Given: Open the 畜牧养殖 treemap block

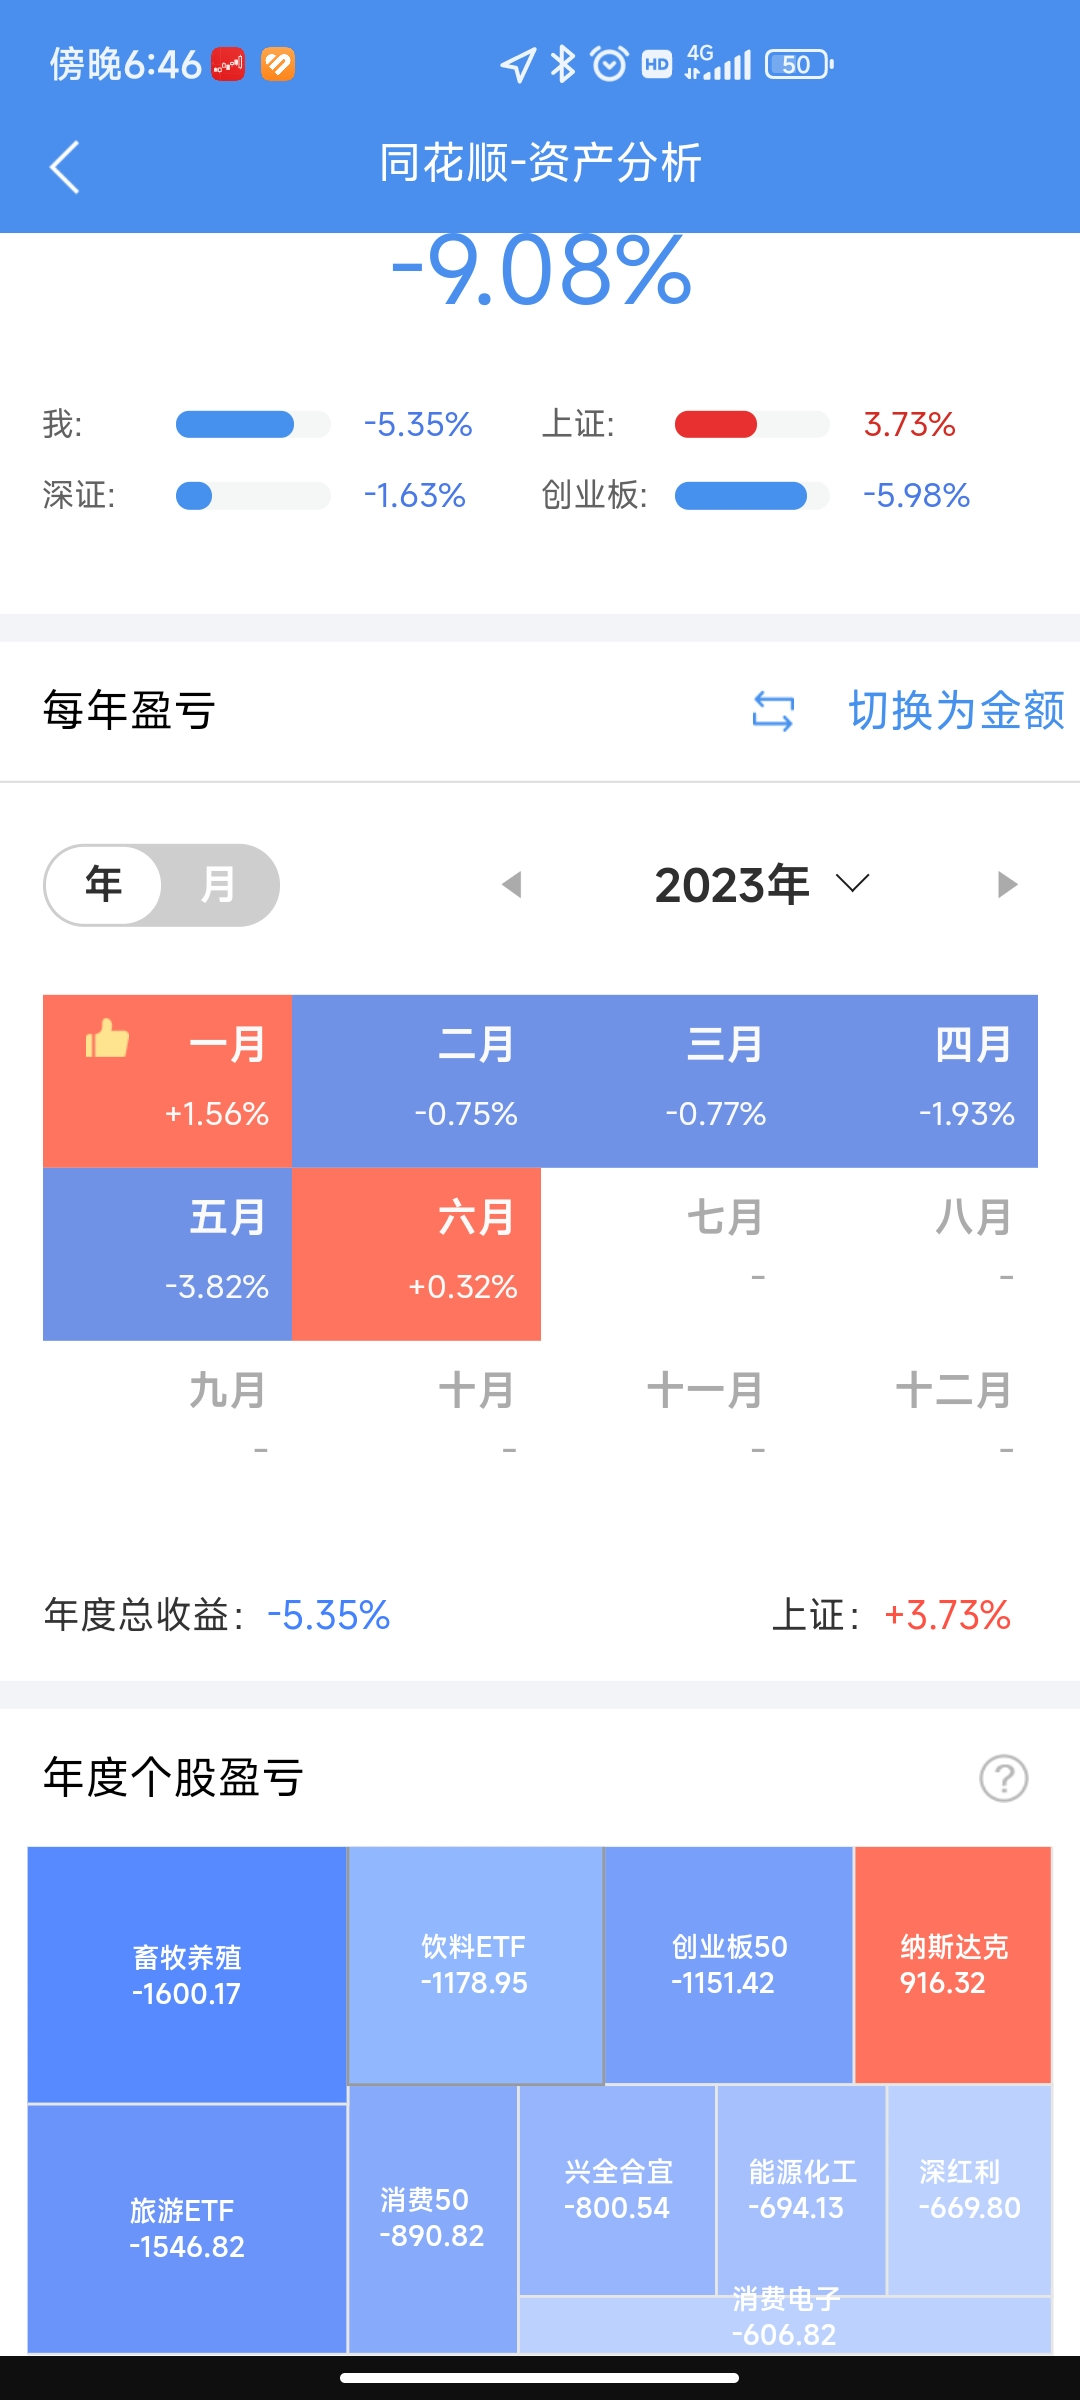Looking at the screenshot, I should coord(187,1975).
